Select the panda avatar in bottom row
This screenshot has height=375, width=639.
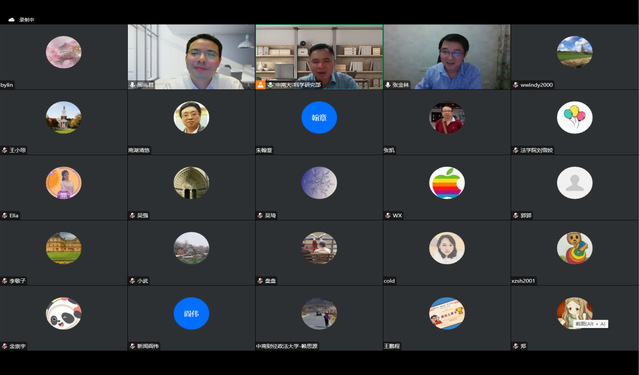tap(64, 313)
